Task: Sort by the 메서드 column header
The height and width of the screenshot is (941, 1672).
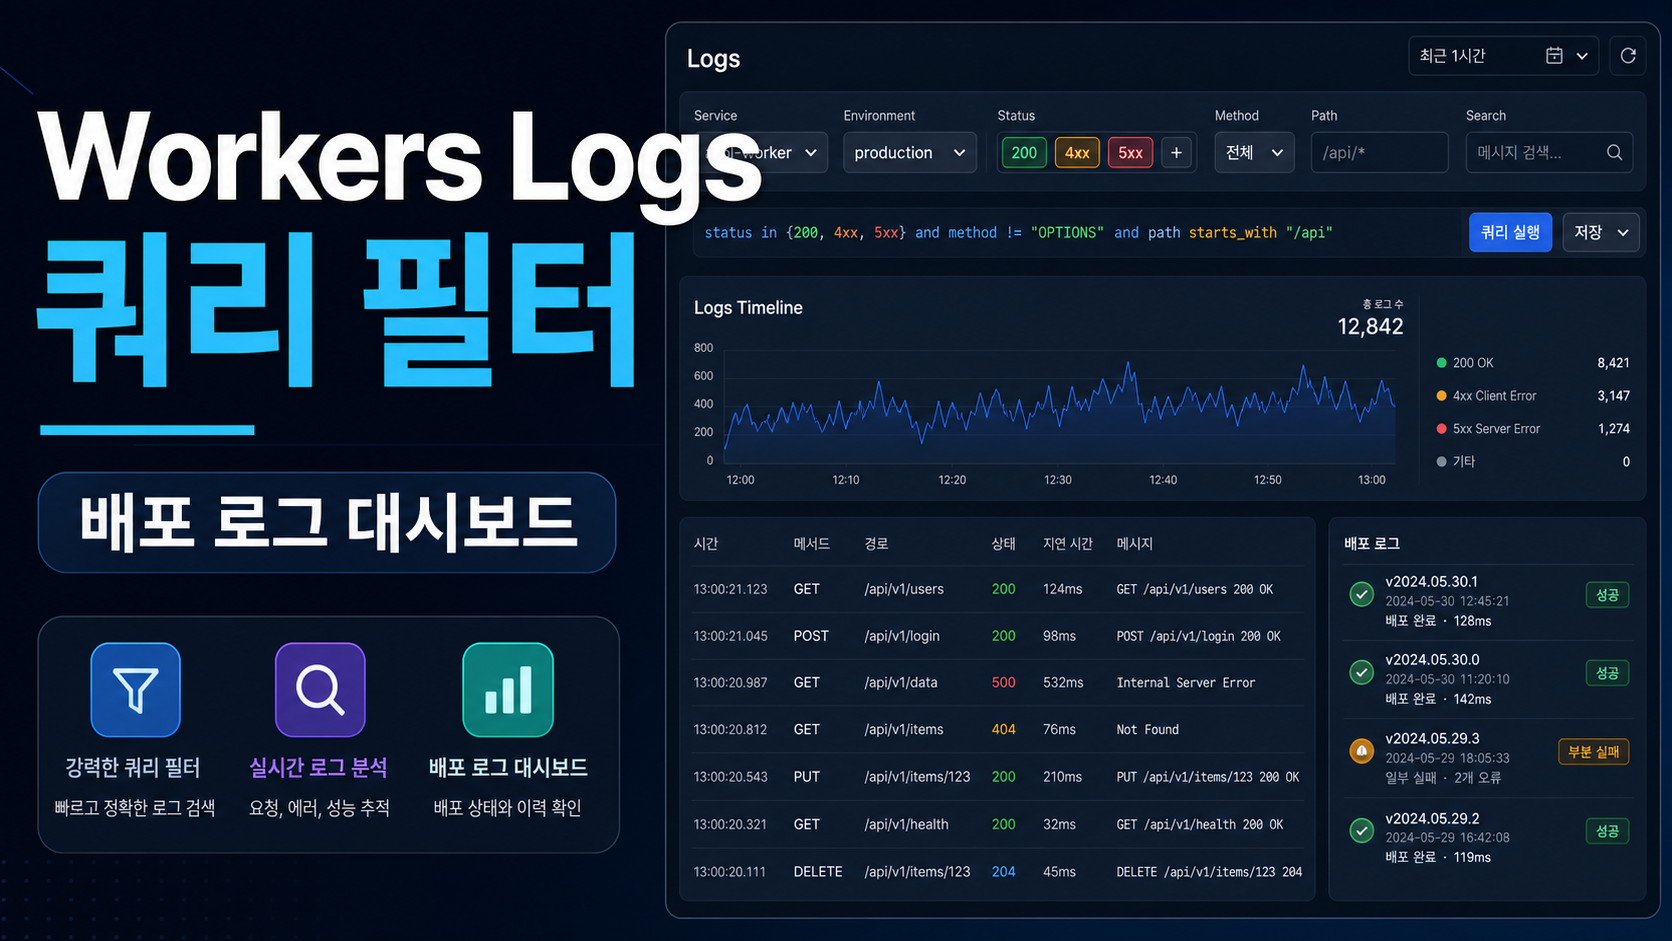Action: point(811,544)
